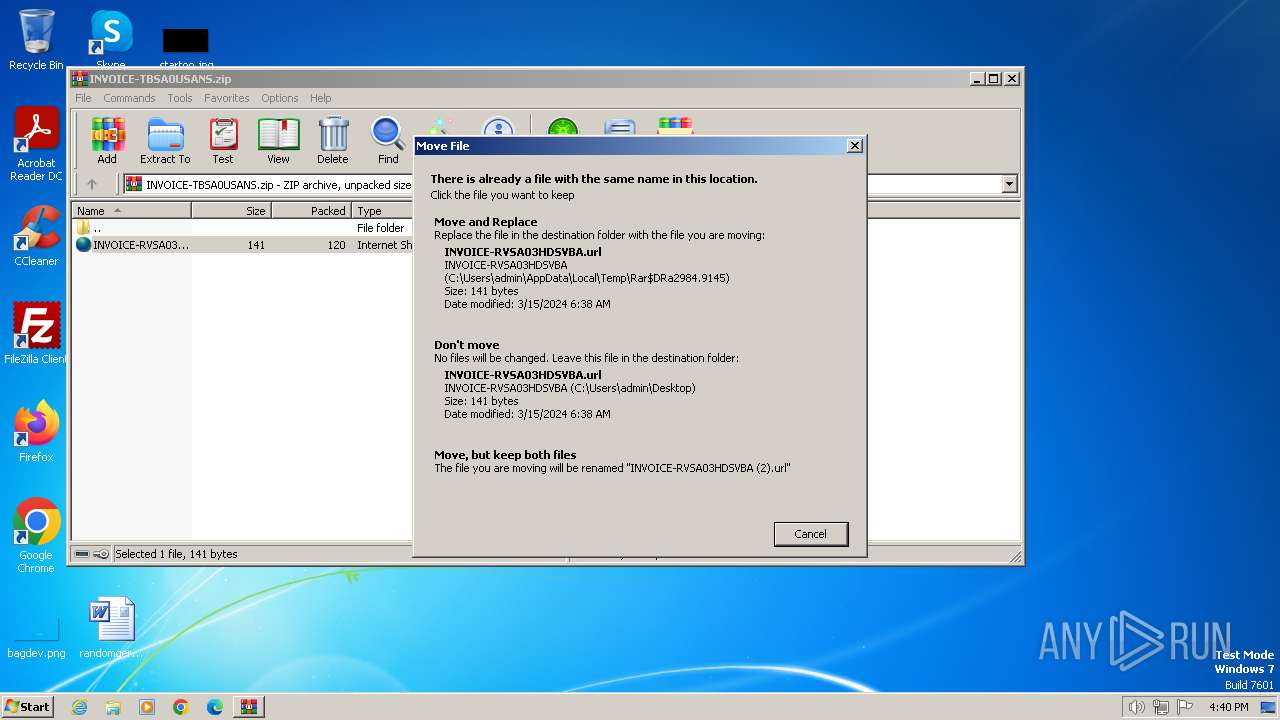Viewport: 1280px width, 720px height.
Task: Sort by the Type column header
Action: [x=384, y=211]
